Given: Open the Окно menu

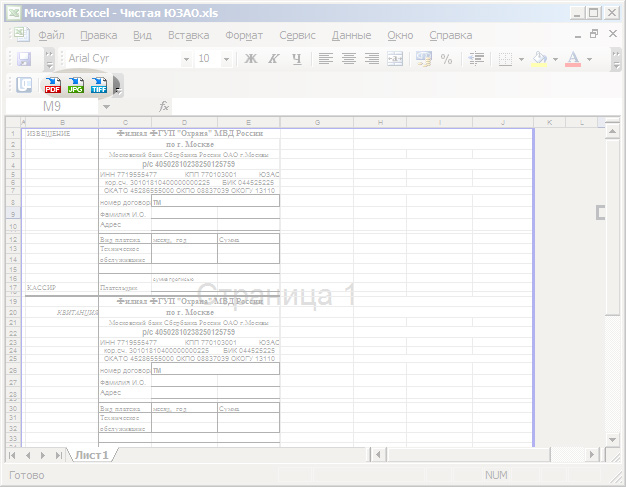Looking at the screenshot, I should point(400,36).
